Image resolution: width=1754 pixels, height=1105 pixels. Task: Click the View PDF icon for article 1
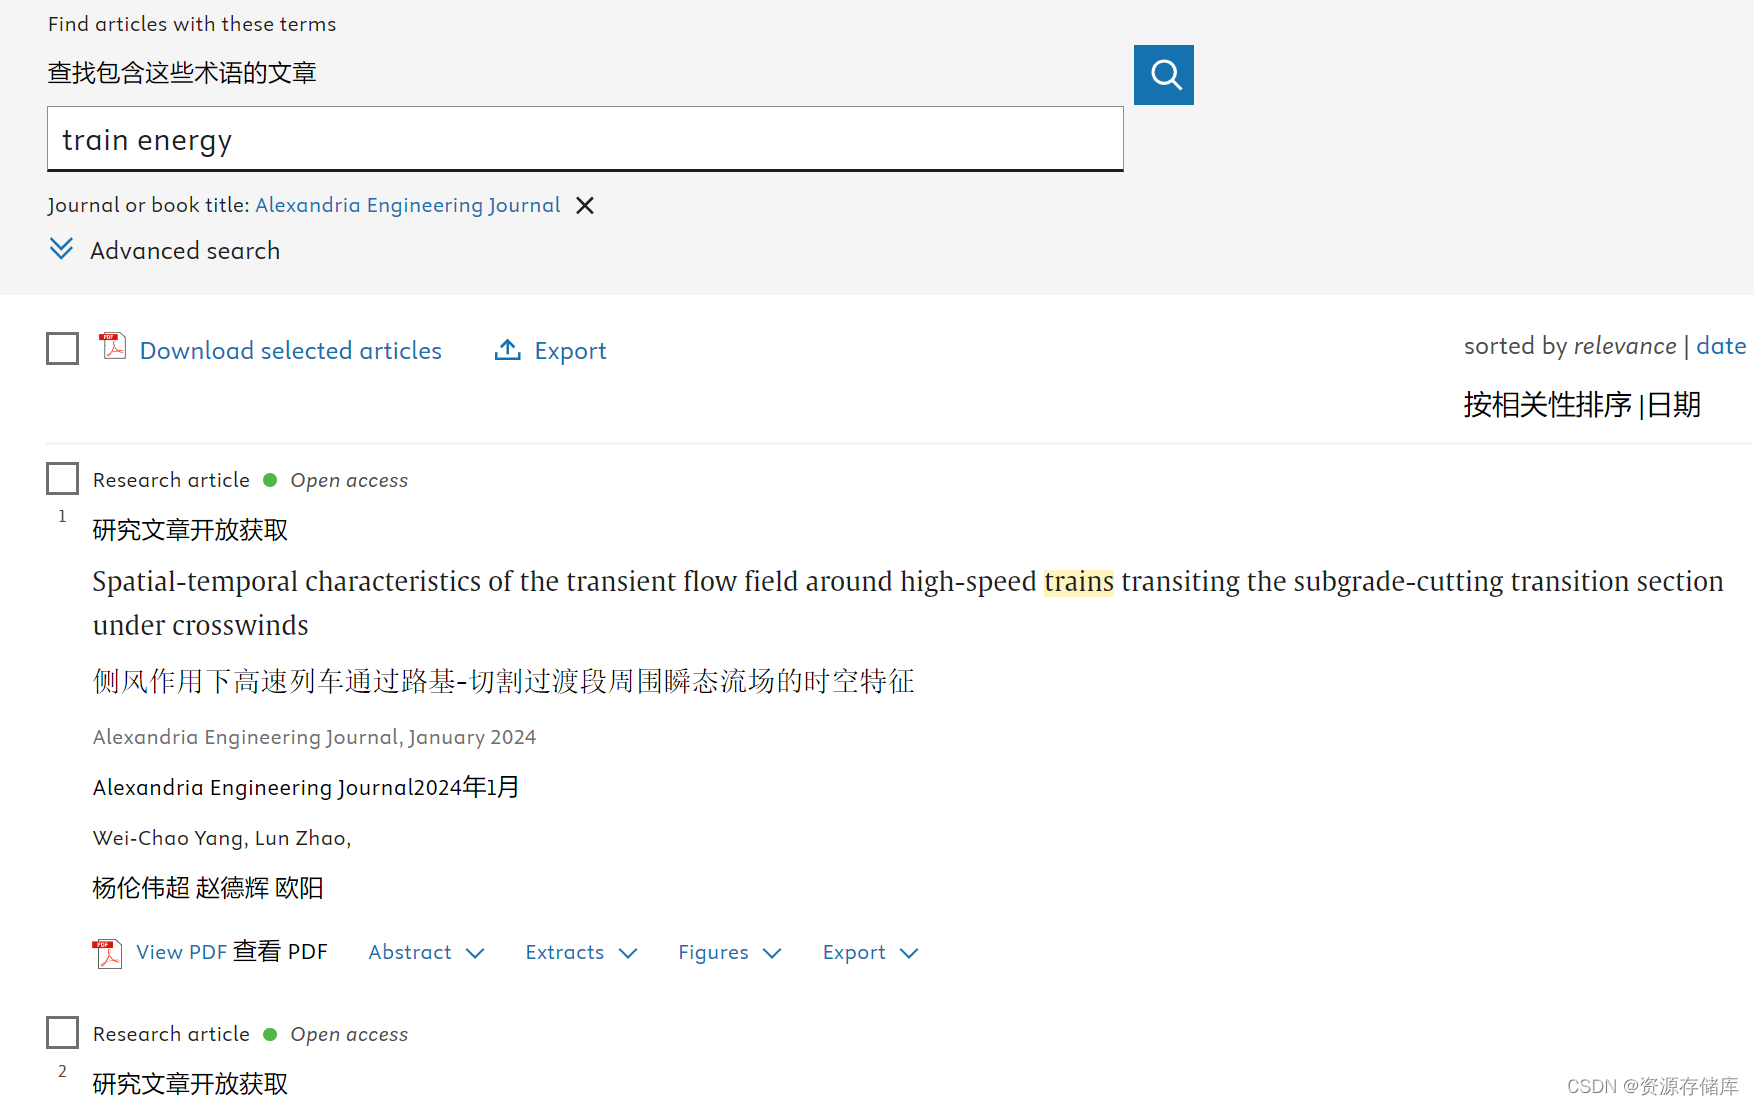(108, 953)
